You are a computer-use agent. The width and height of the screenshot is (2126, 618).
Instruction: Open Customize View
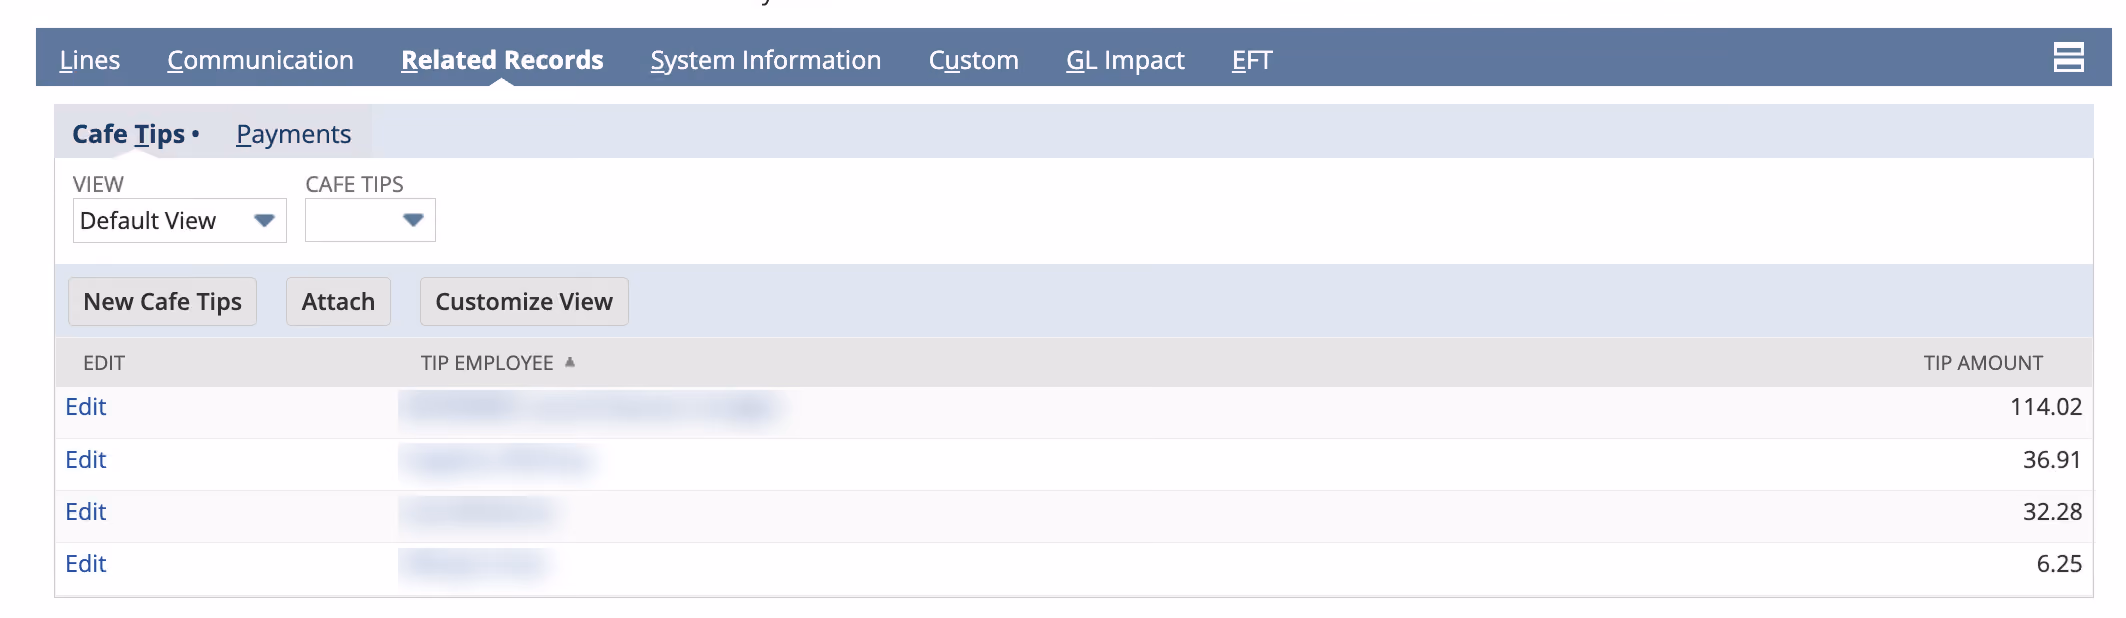coord(524,301)
